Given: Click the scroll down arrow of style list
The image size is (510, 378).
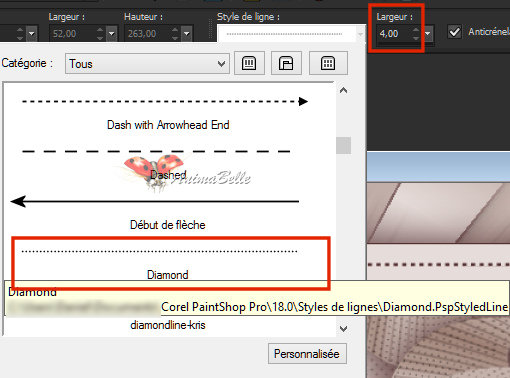Looking at the screenshot, I should click(x=343, y=329).
